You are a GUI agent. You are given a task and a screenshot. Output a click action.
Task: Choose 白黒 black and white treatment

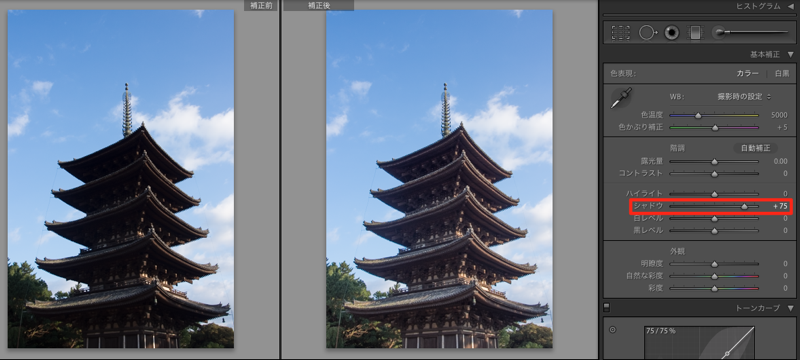(782, 73)
